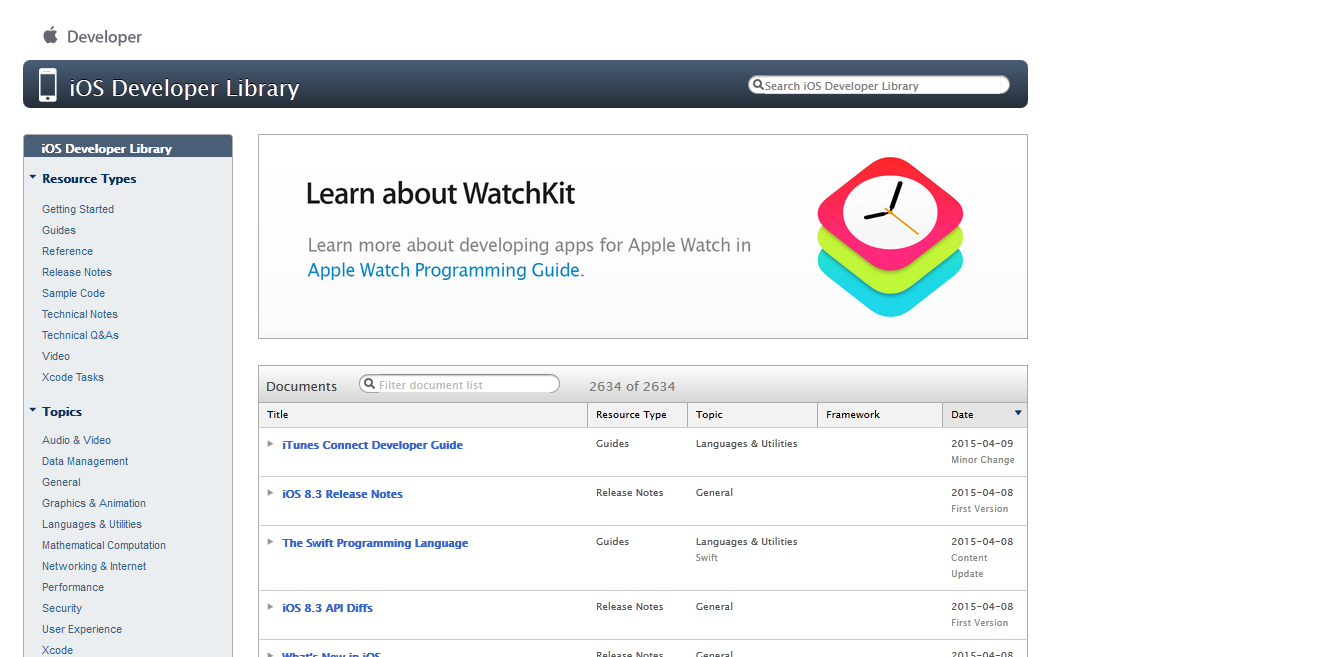Click the 2015-04-09 date cell
Screen dimensions: 1338x657
pos(982,443)
